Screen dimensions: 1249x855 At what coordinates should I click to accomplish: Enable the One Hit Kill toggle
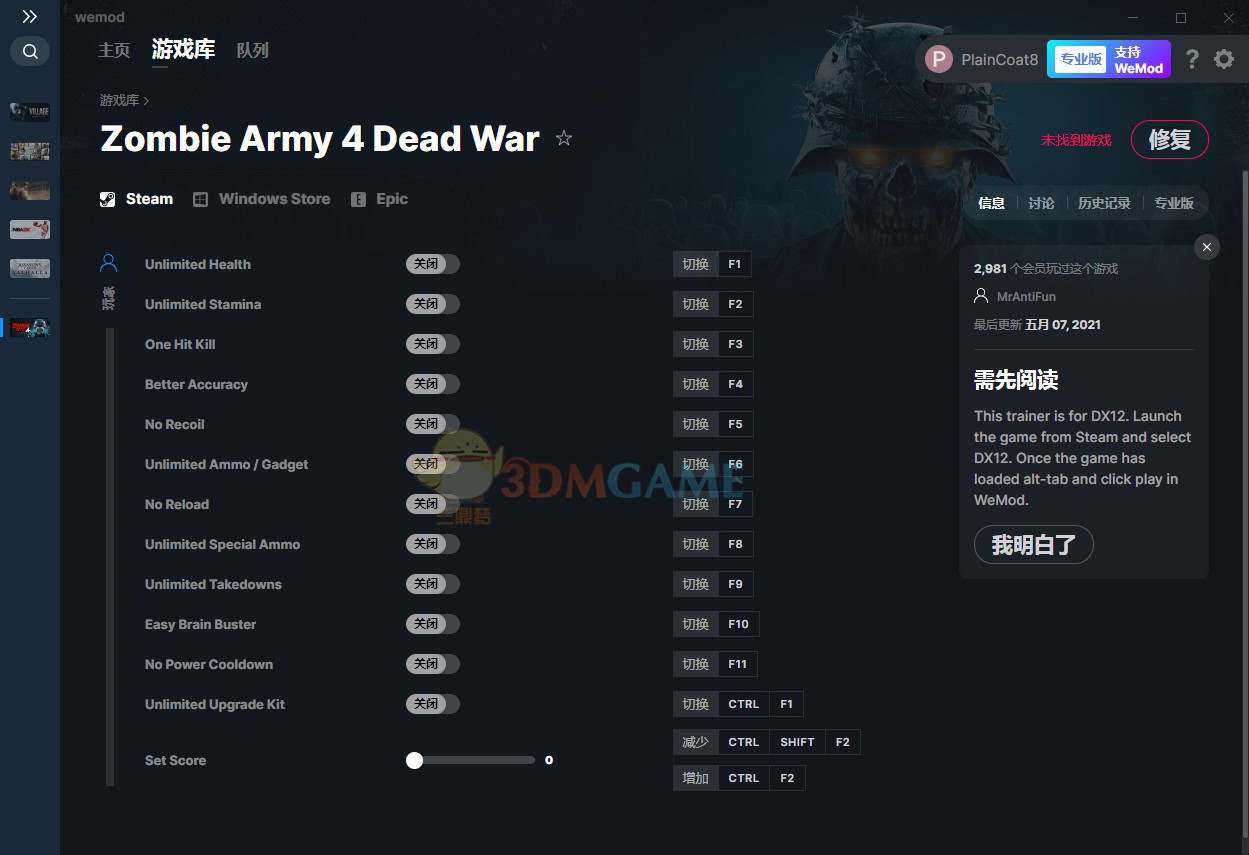click(x=433, y=344)
